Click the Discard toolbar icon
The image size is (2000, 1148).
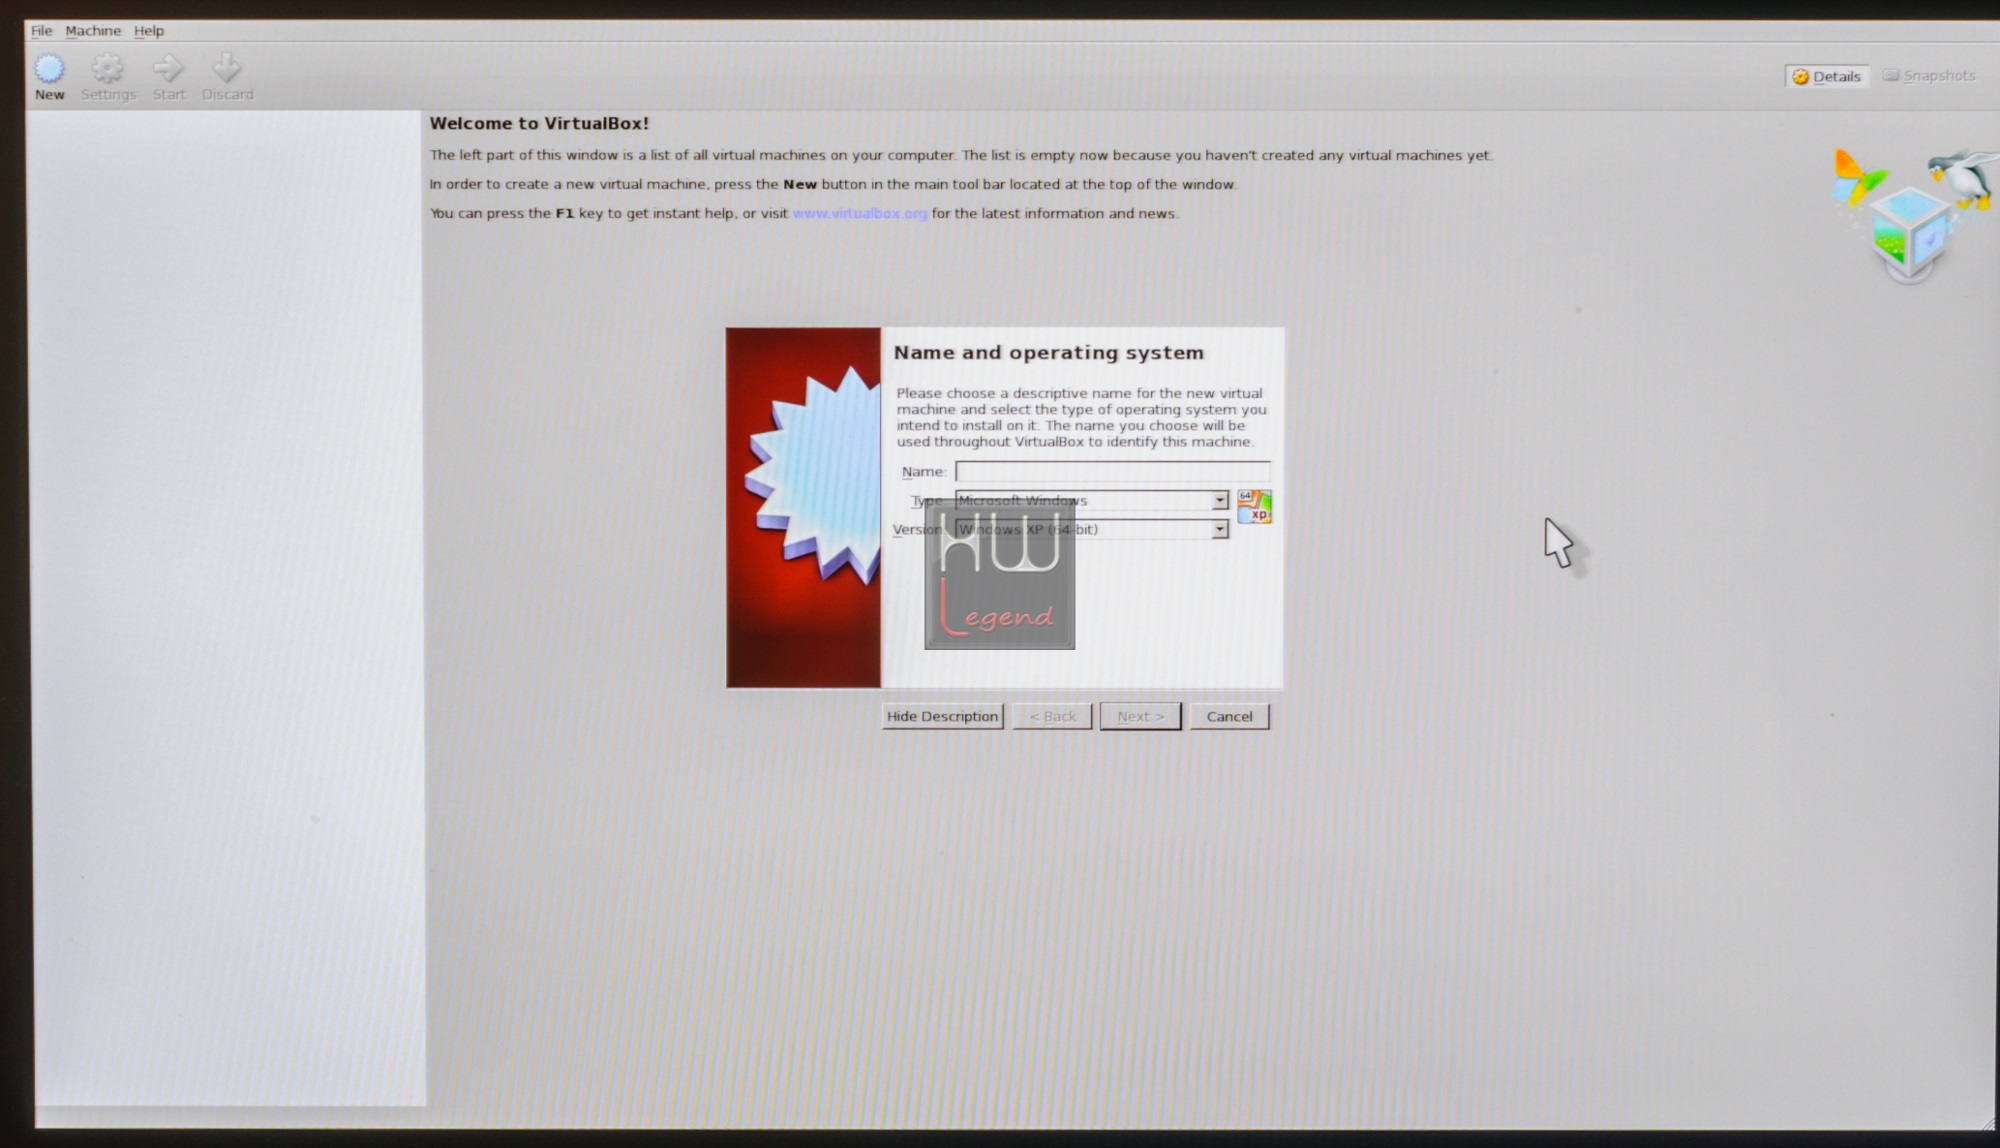tap(227, 77)
